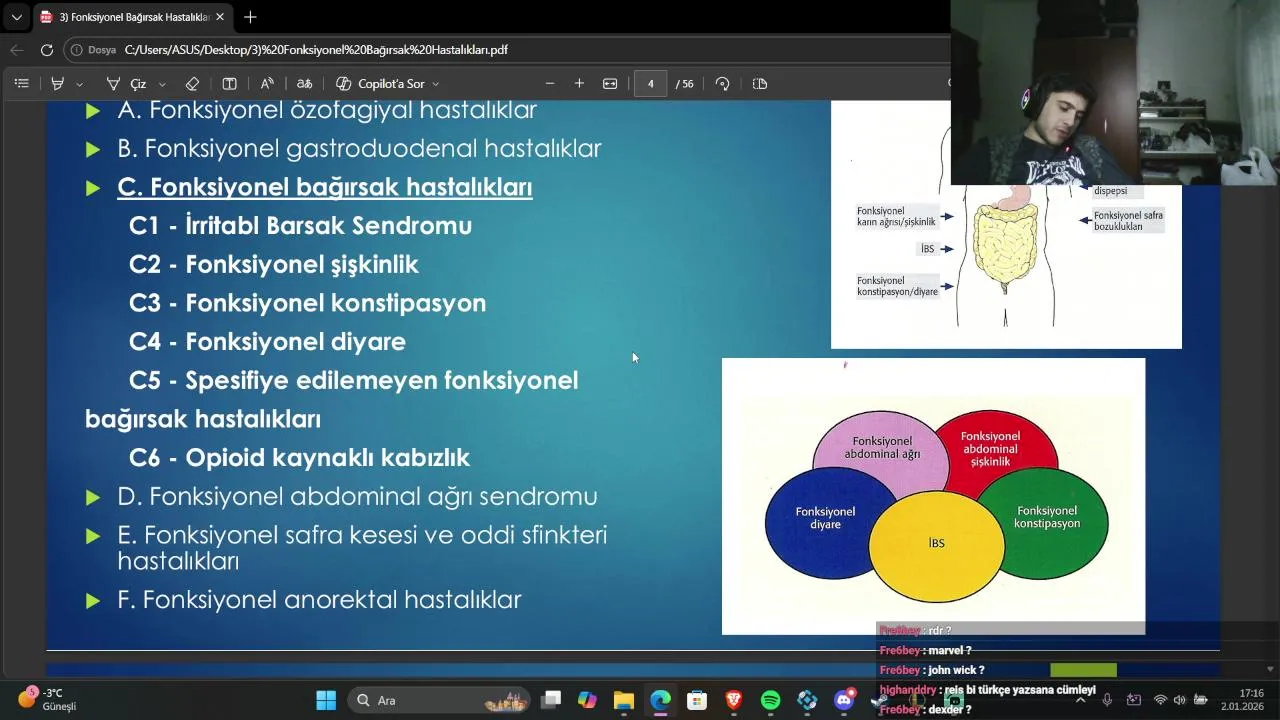This screenshot has width=1280, height=720.
Task: Toggle the page view layout icon
Action: pyautogui.click(x=229, y=84)
